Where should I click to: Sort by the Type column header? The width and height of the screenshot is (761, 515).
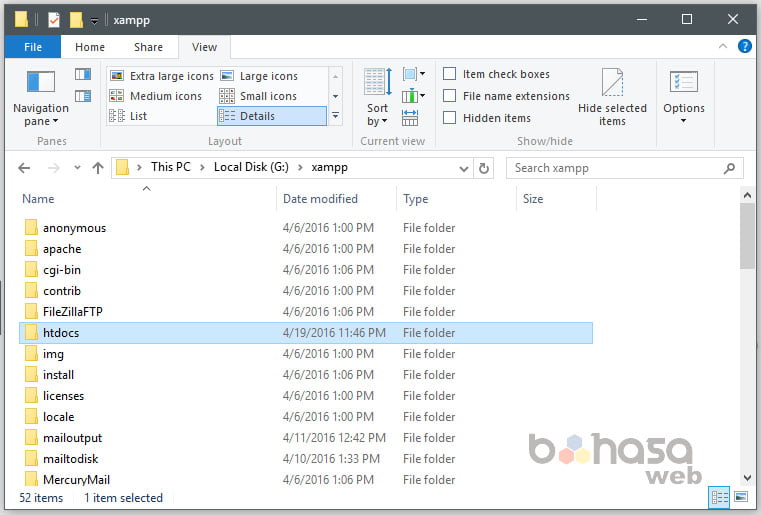[x=456, y=199]
